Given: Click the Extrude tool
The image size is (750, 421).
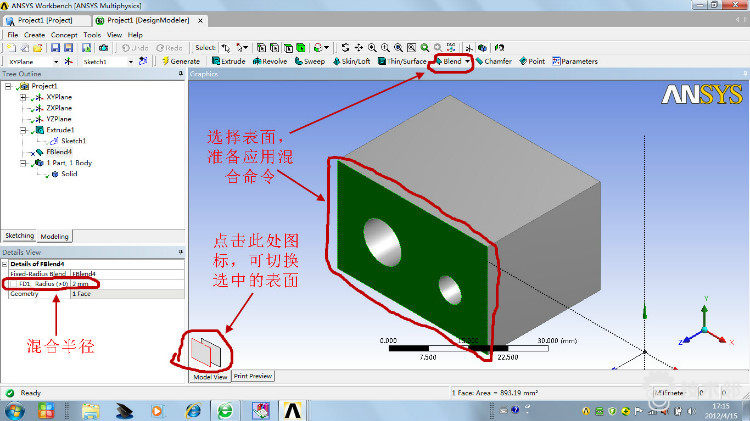Looking at the screenshot, I should click(x=229, y=61).
